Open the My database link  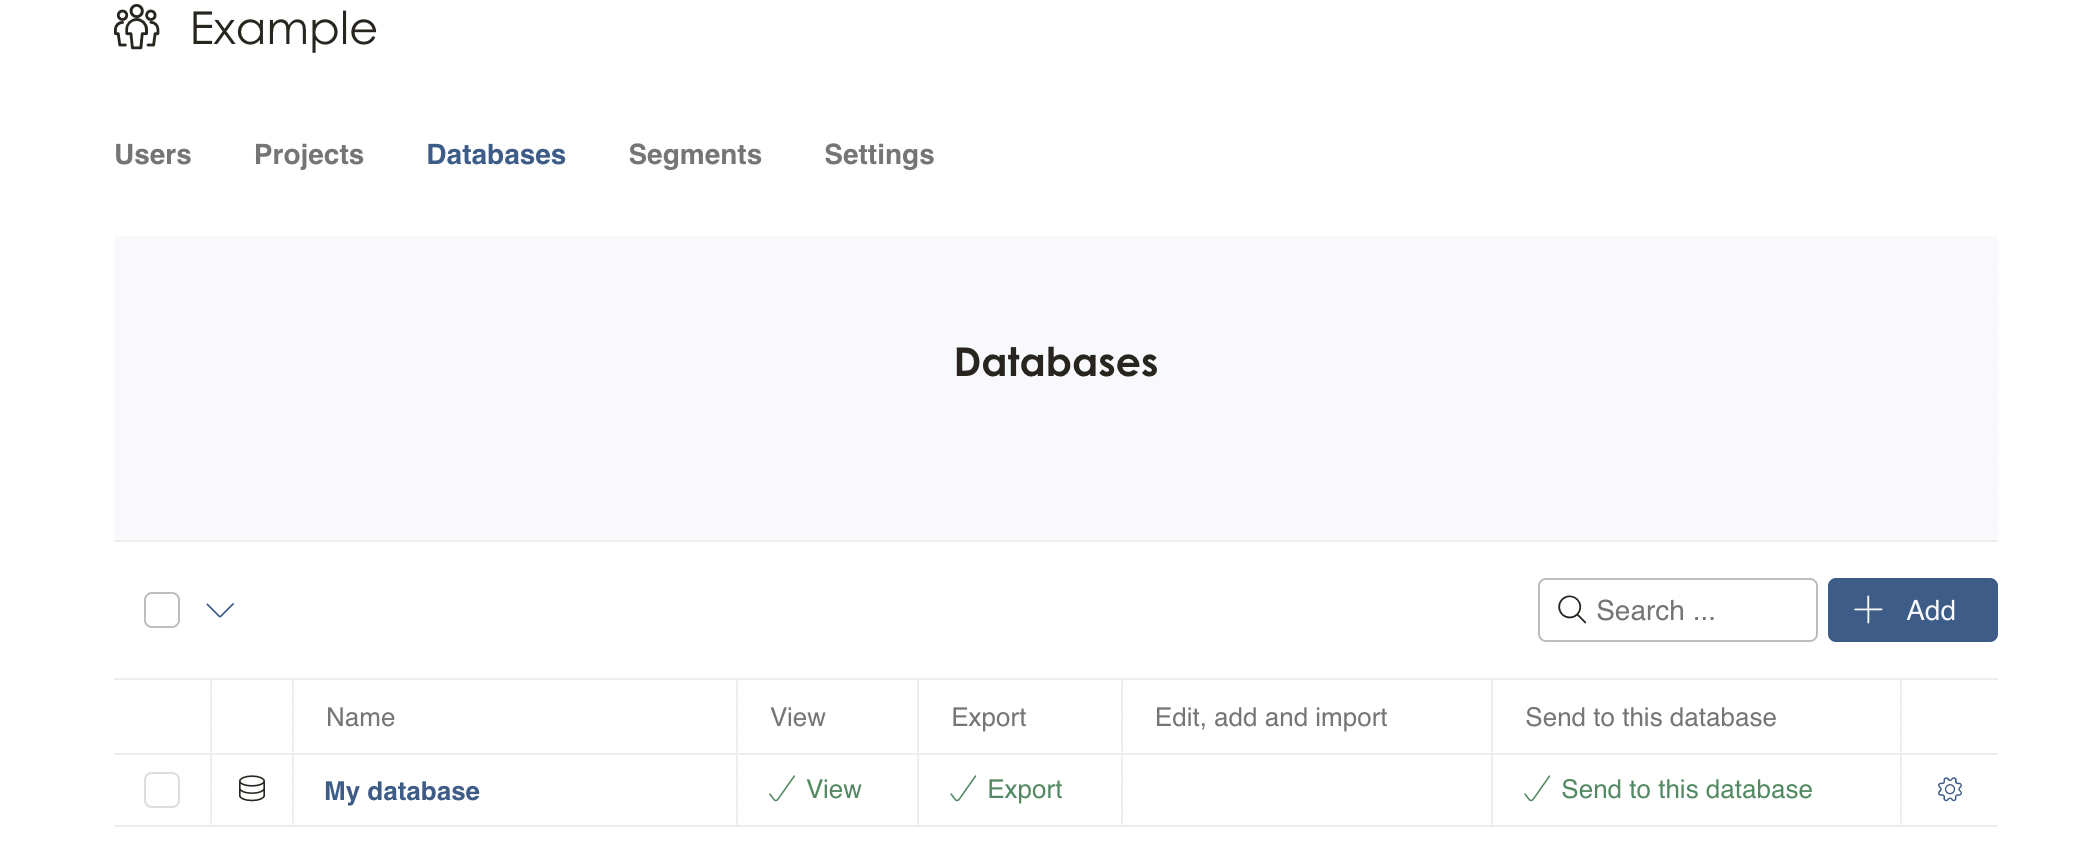[402, 791]
